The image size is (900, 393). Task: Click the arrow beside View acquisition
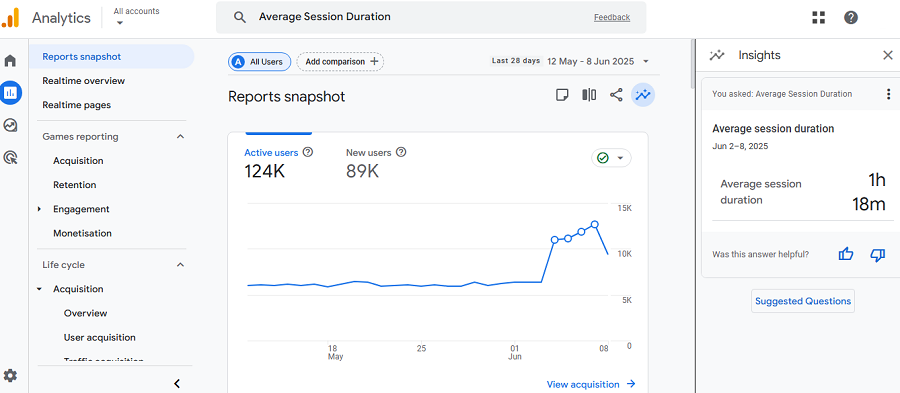coord(631,384)
